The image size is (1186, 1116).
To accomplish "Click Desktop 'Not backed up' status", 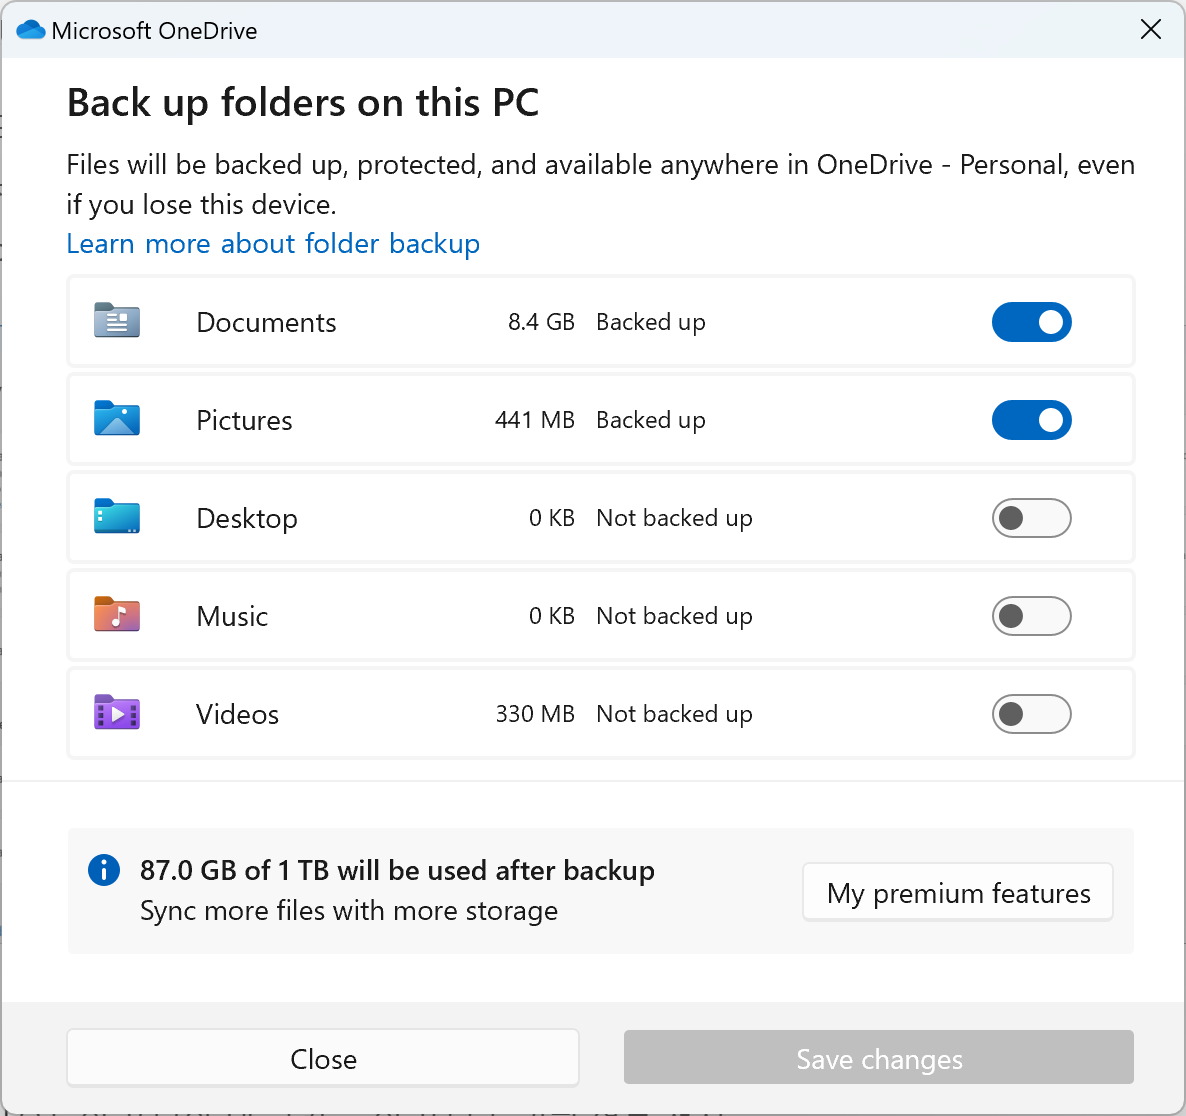I will [674, 518].
